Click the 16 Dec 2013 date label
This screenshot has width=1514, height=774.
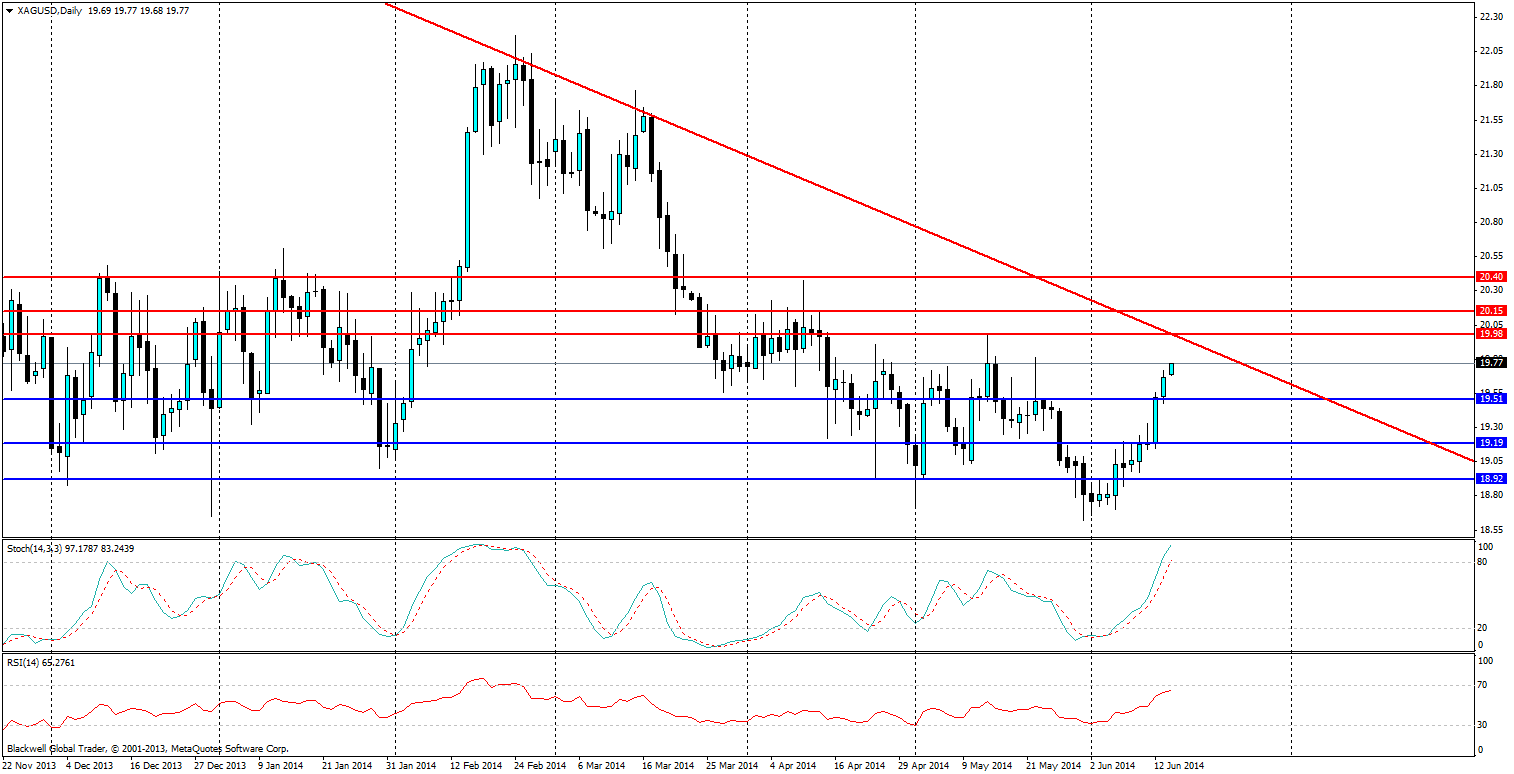point(156,766)
